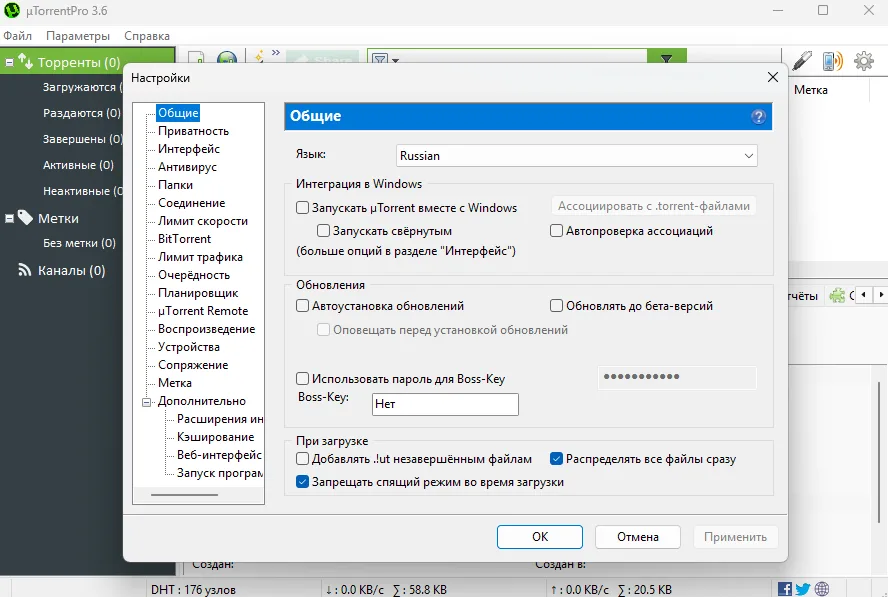Viewport: 888px width, 597px height.
Task: Click the Twitter icon in the status bar
Action: [x=801, y=589]
